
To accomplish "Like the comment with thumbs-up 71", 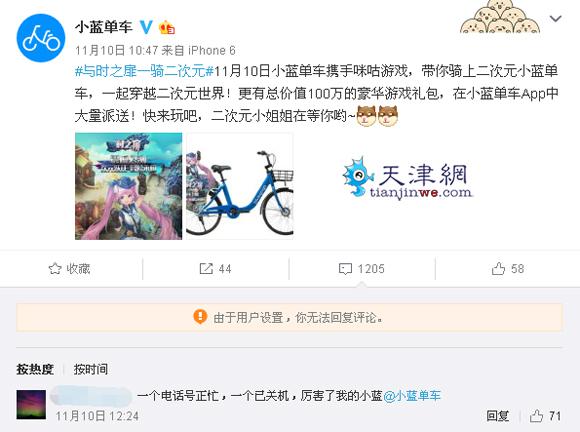I will 545,416.
